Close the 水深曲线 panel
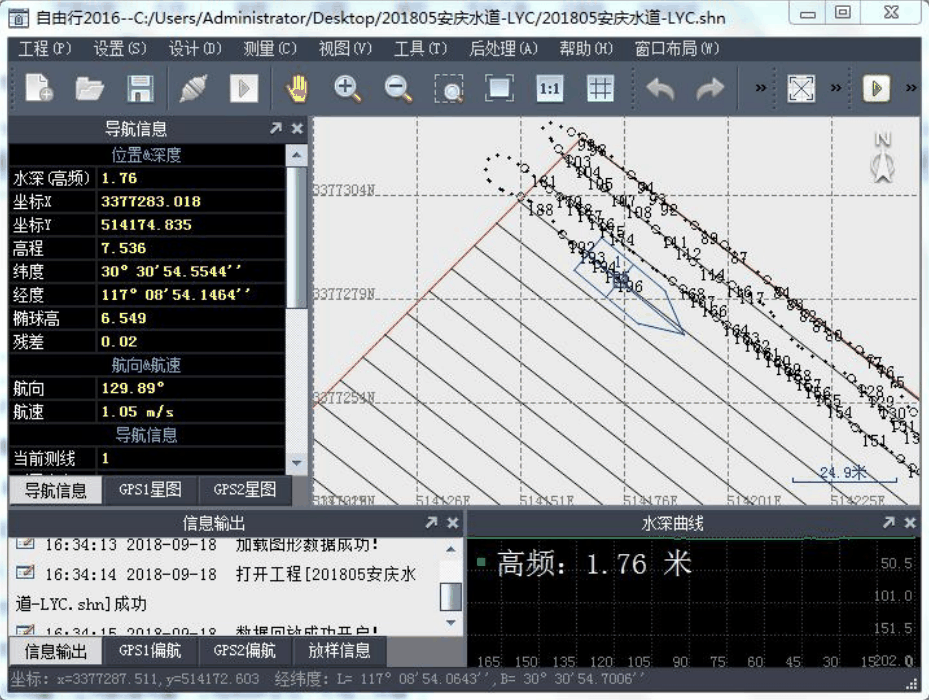929x700 pixels. click(x=909, y=521)
